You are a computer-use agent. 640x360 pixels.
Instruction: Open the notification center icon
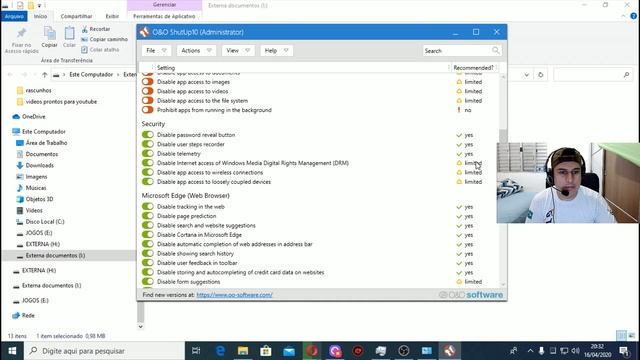coord(623,351)
